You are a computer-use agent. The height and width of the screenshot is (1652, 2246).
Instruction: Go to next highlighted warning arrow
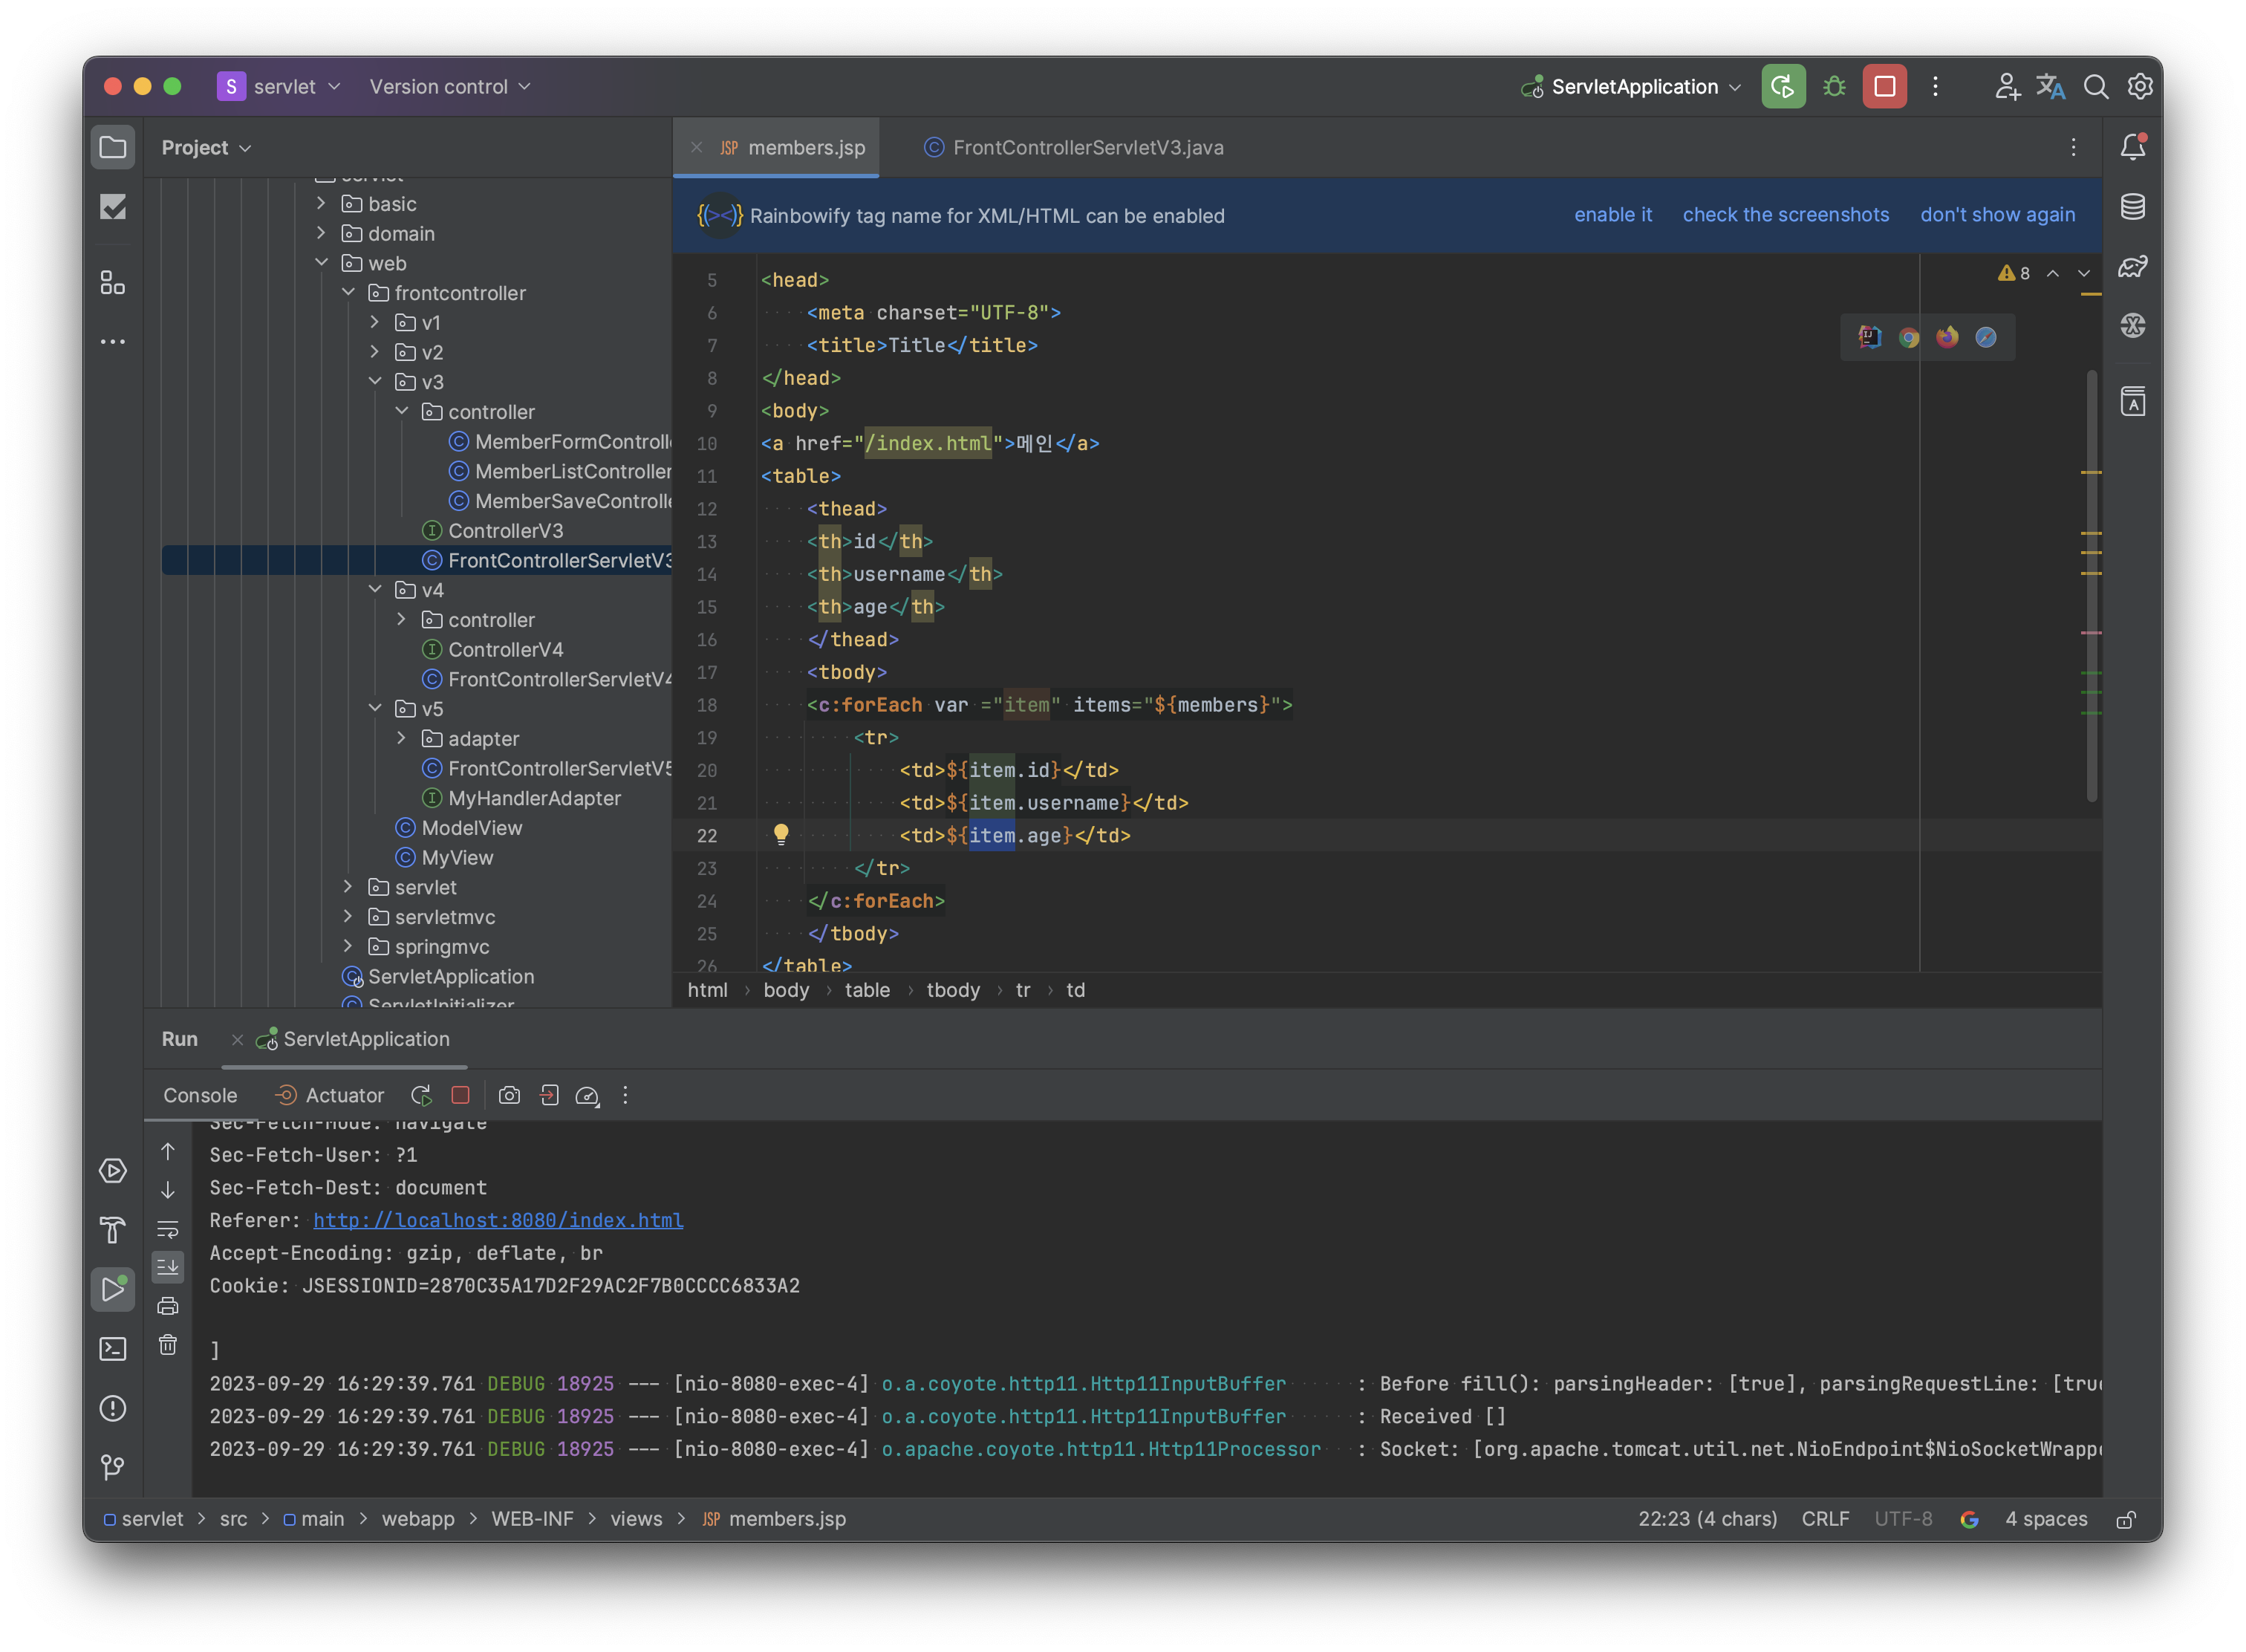pos(2084,273)
